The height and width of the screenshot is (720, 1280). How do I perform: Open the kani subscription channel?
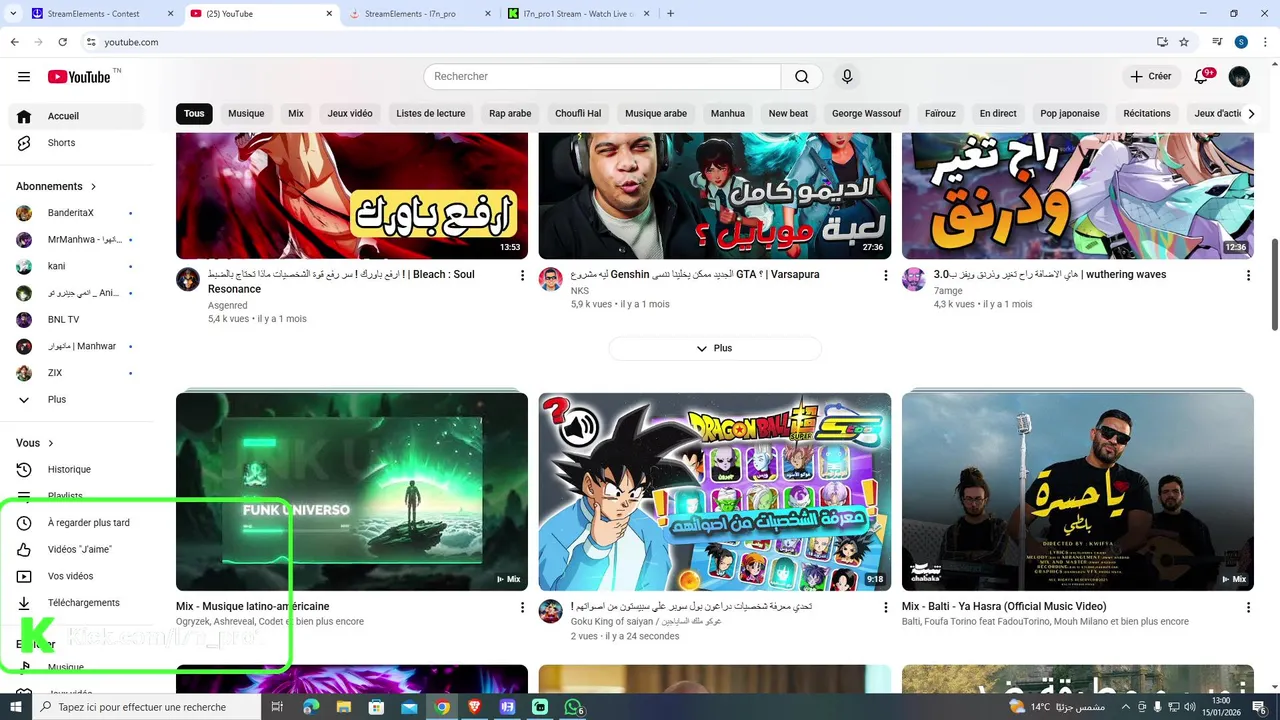[76, 266]
